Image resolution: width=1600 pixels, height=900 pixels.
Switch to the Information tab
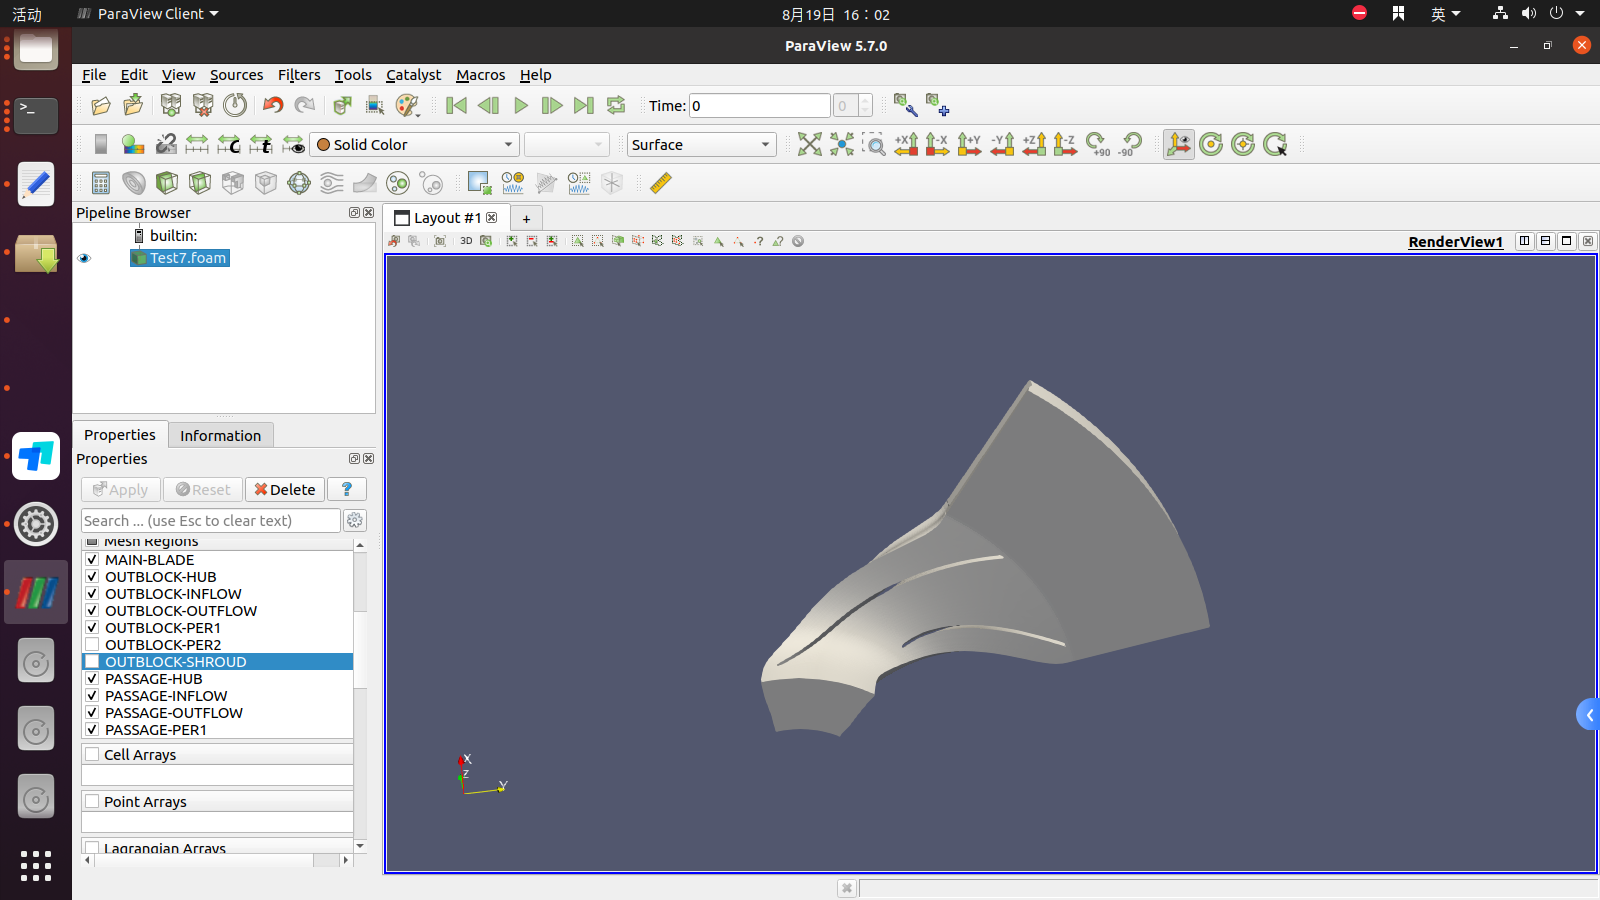220,436
